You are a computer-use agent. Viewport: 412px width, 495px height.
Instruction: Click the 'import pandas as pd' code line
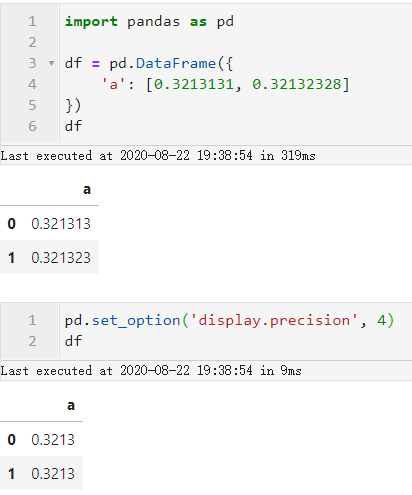149,22
